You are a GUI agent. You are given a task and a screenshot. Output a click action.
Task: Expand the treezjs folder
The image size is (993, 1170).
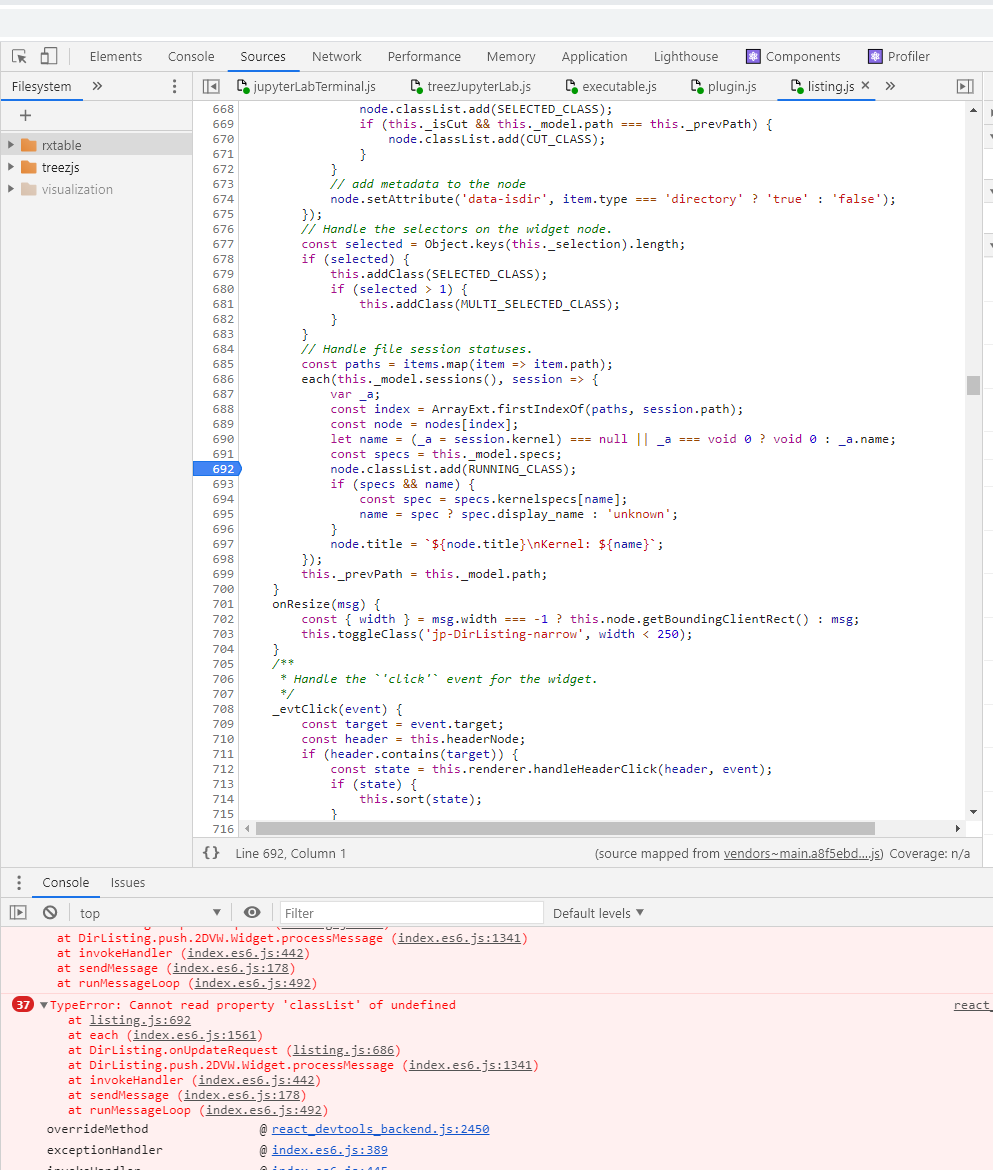[10, 167]
